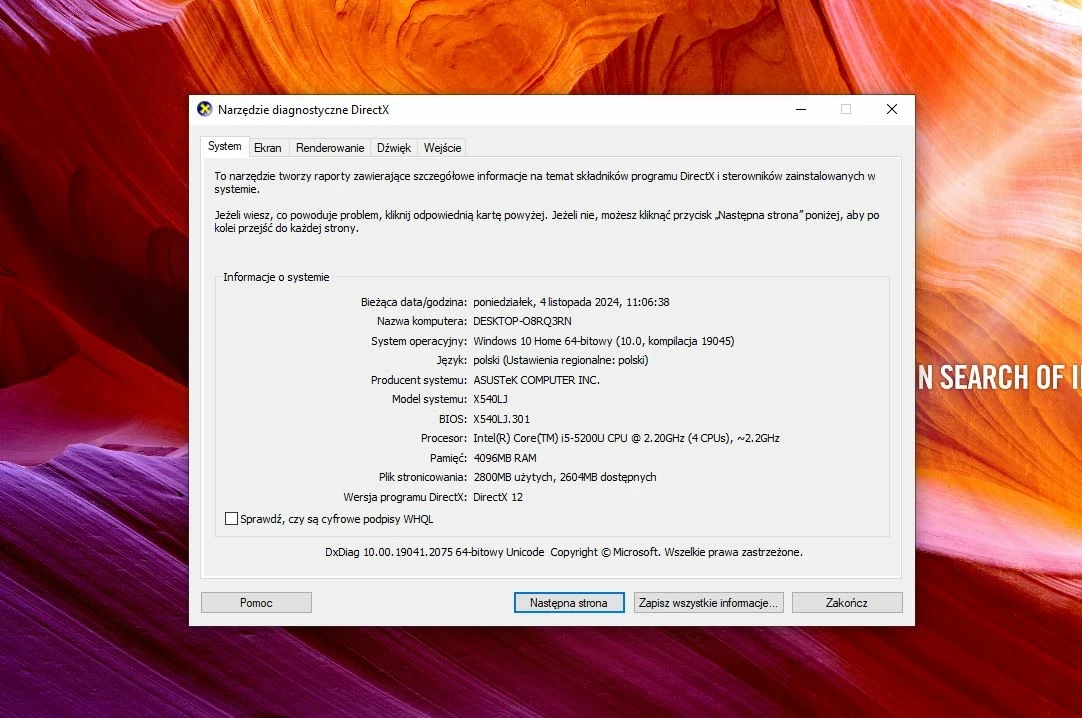
Task: Click the Intel Core i5-5200U processor value
Action: (x=627, y=438)
